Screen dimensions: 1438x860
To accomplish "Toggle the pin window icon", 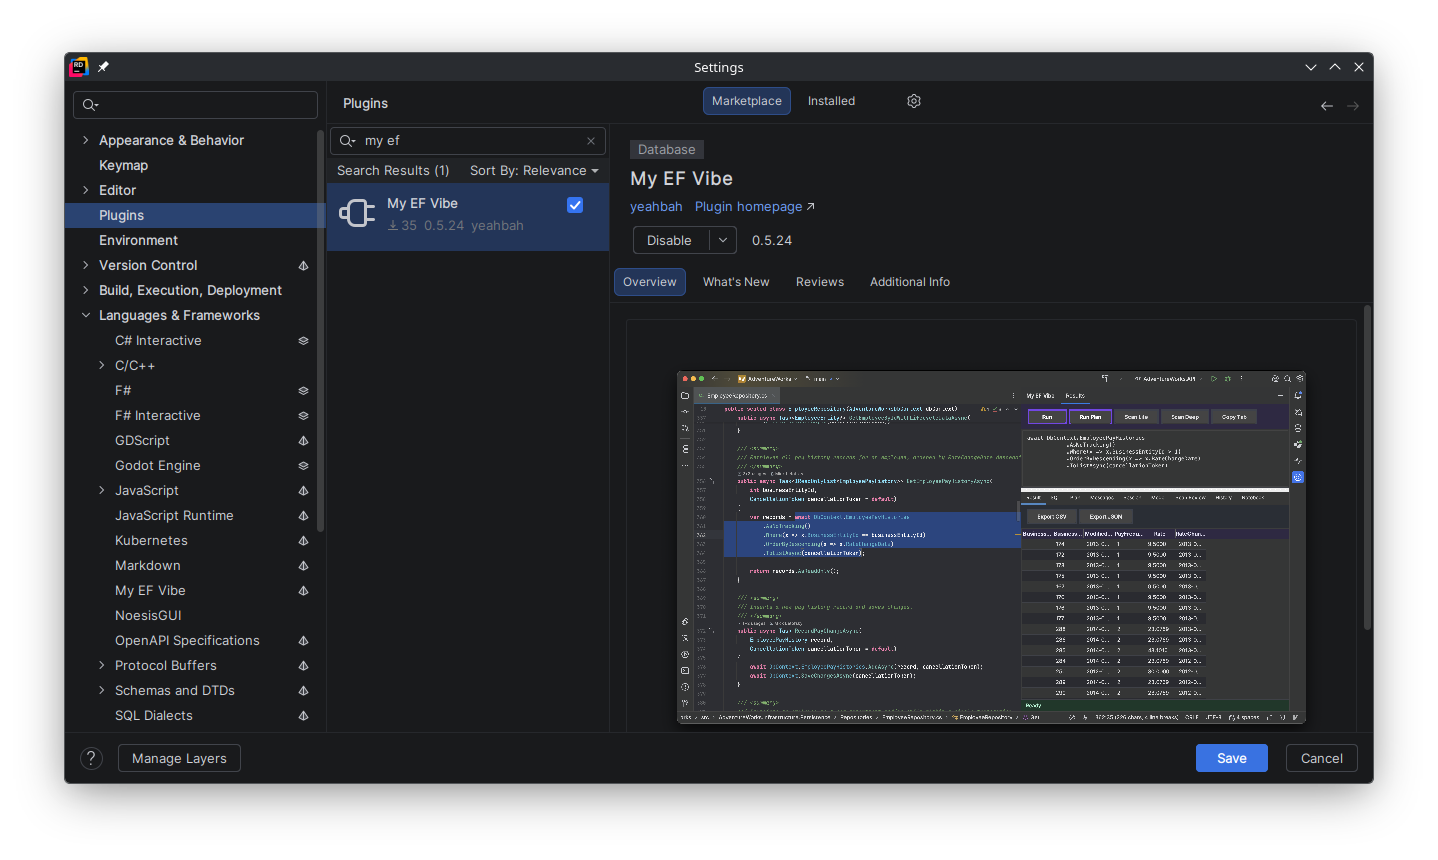I will tap(104, 67).
